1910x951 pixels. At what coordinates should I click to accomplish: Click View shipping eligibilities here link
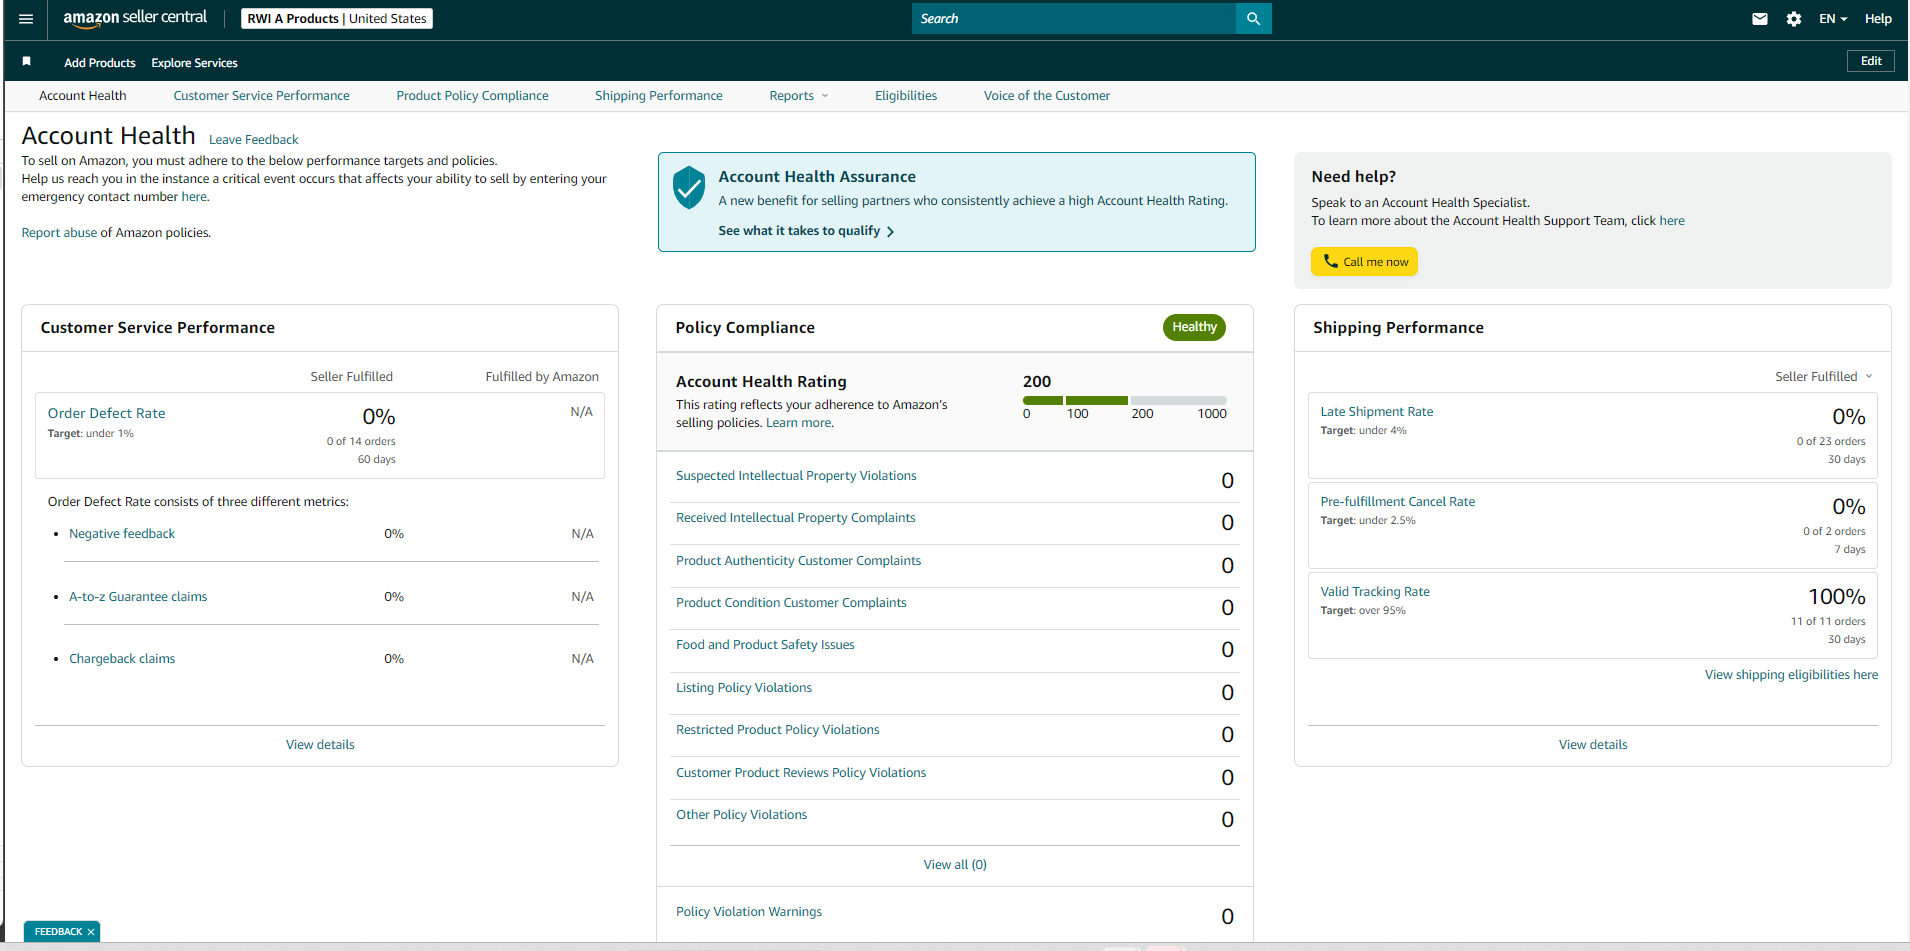click(1791, 675)
